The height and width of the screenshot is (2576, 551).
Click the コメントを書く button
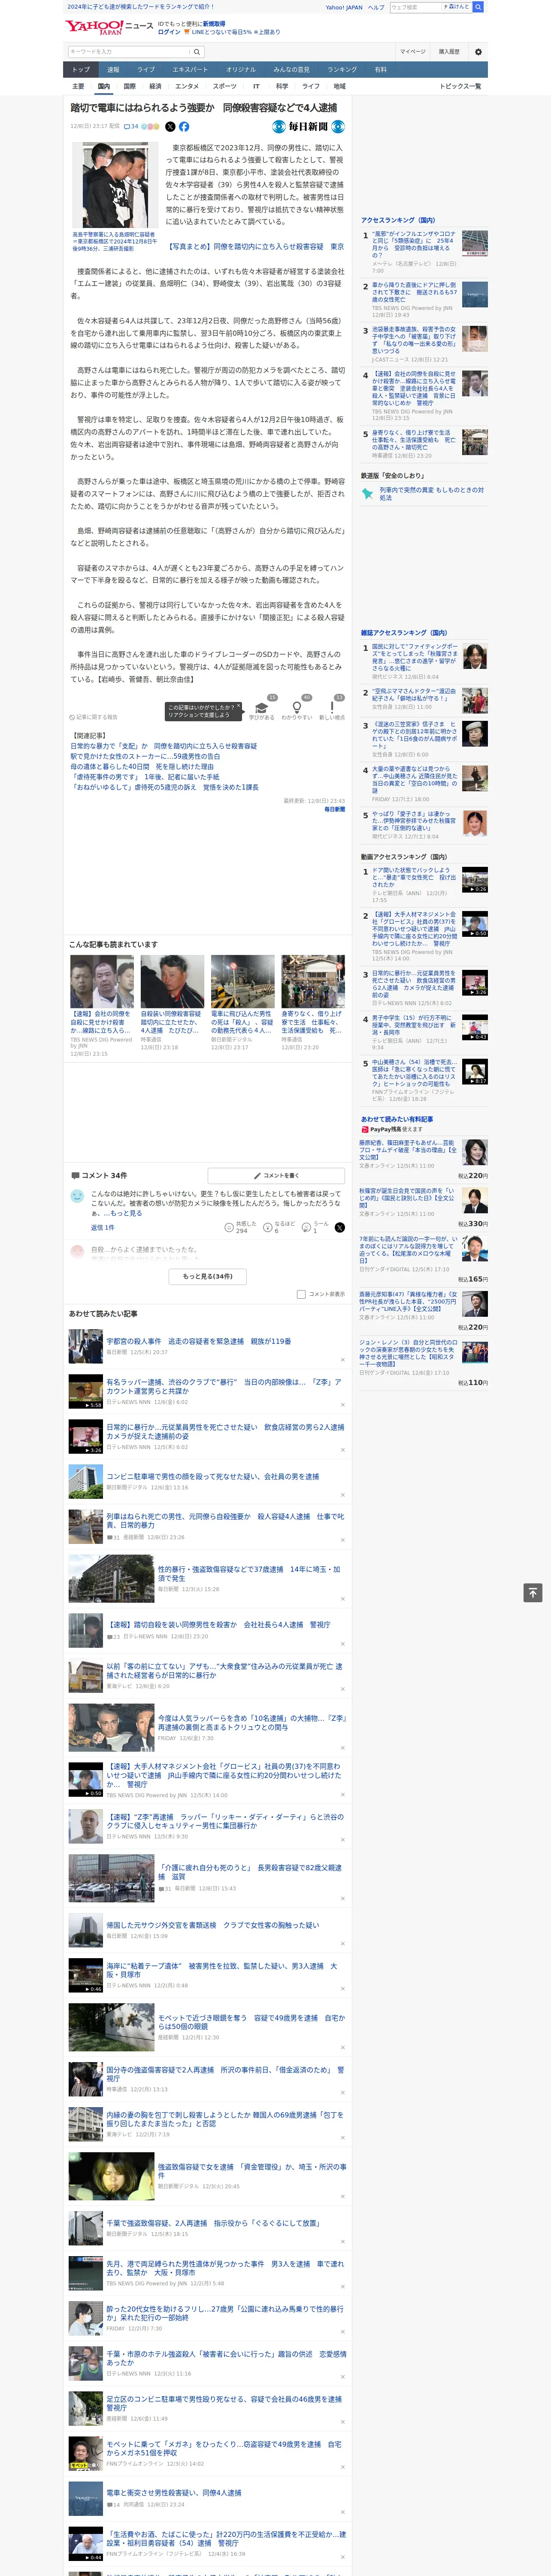pyautogui.click(x=275, y=1175)
